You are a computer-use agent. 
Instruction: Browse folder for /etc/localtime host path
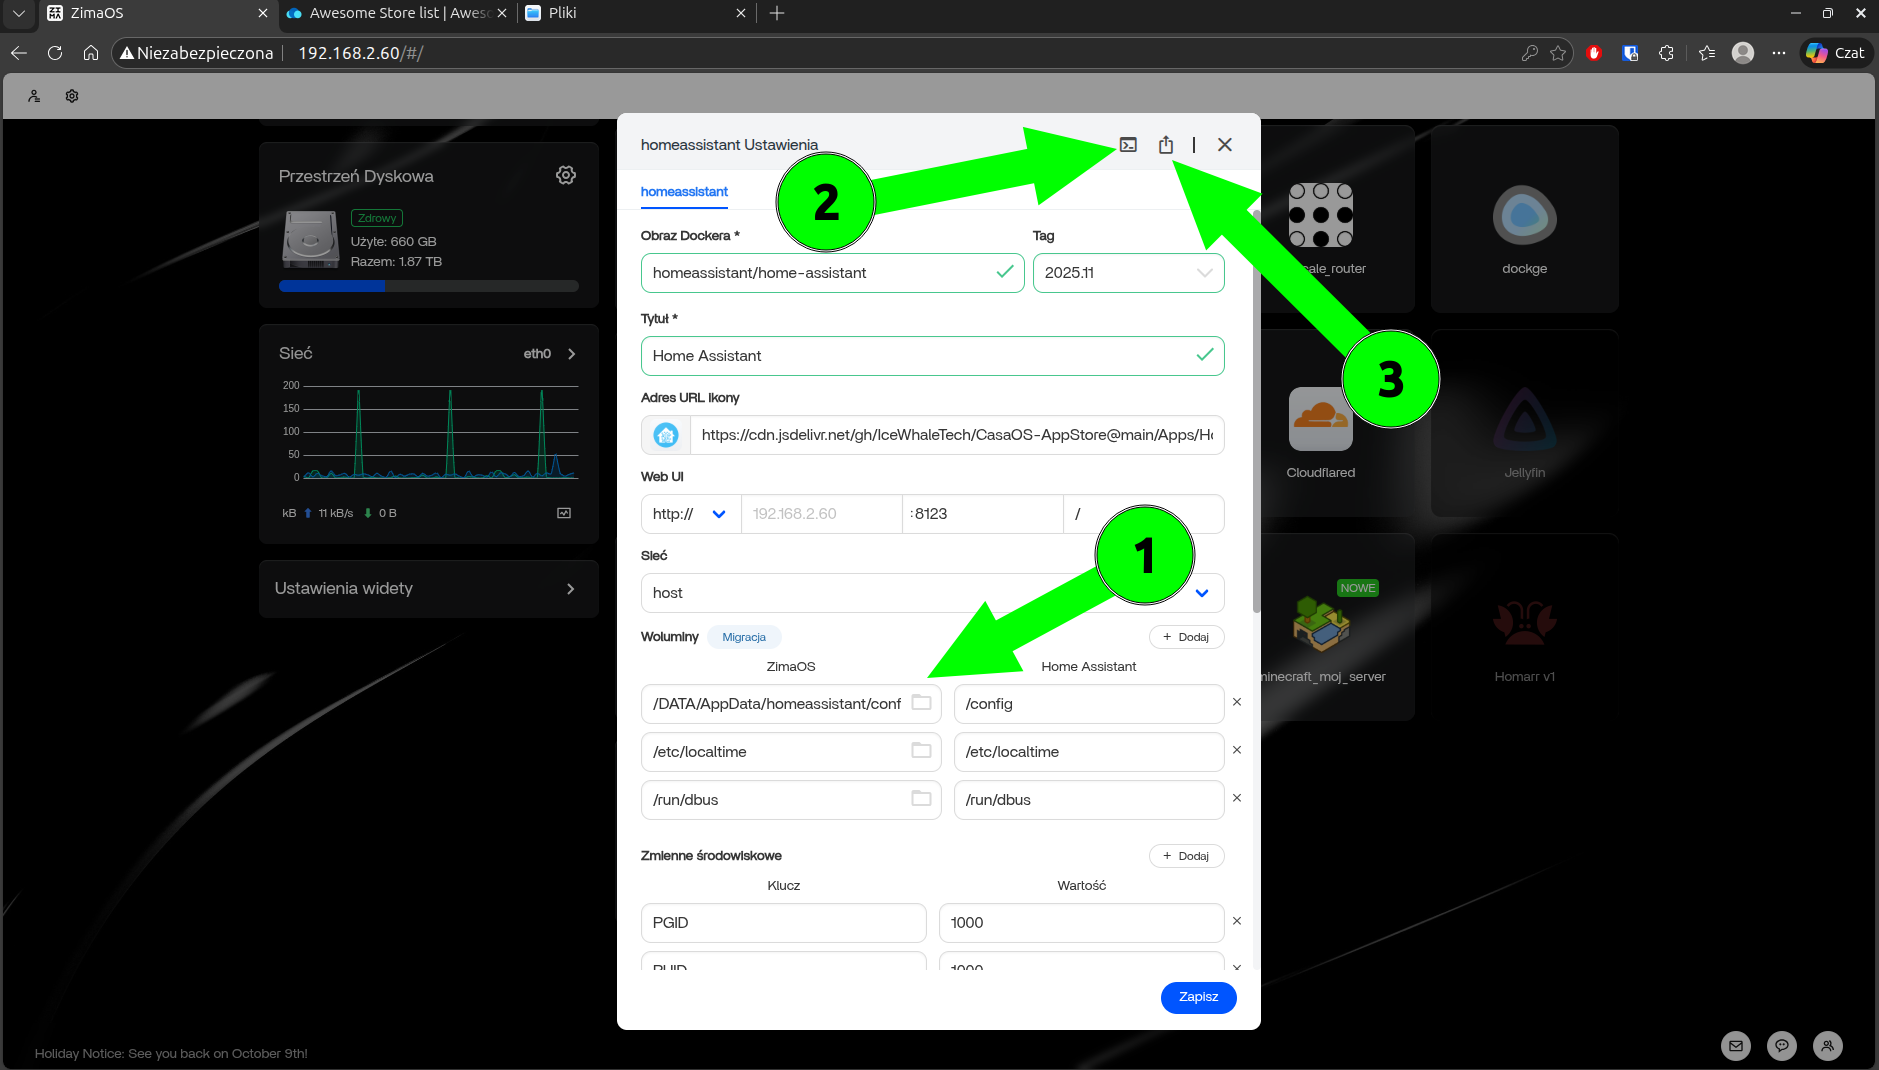pyautogui.click(x=921, y=751)
